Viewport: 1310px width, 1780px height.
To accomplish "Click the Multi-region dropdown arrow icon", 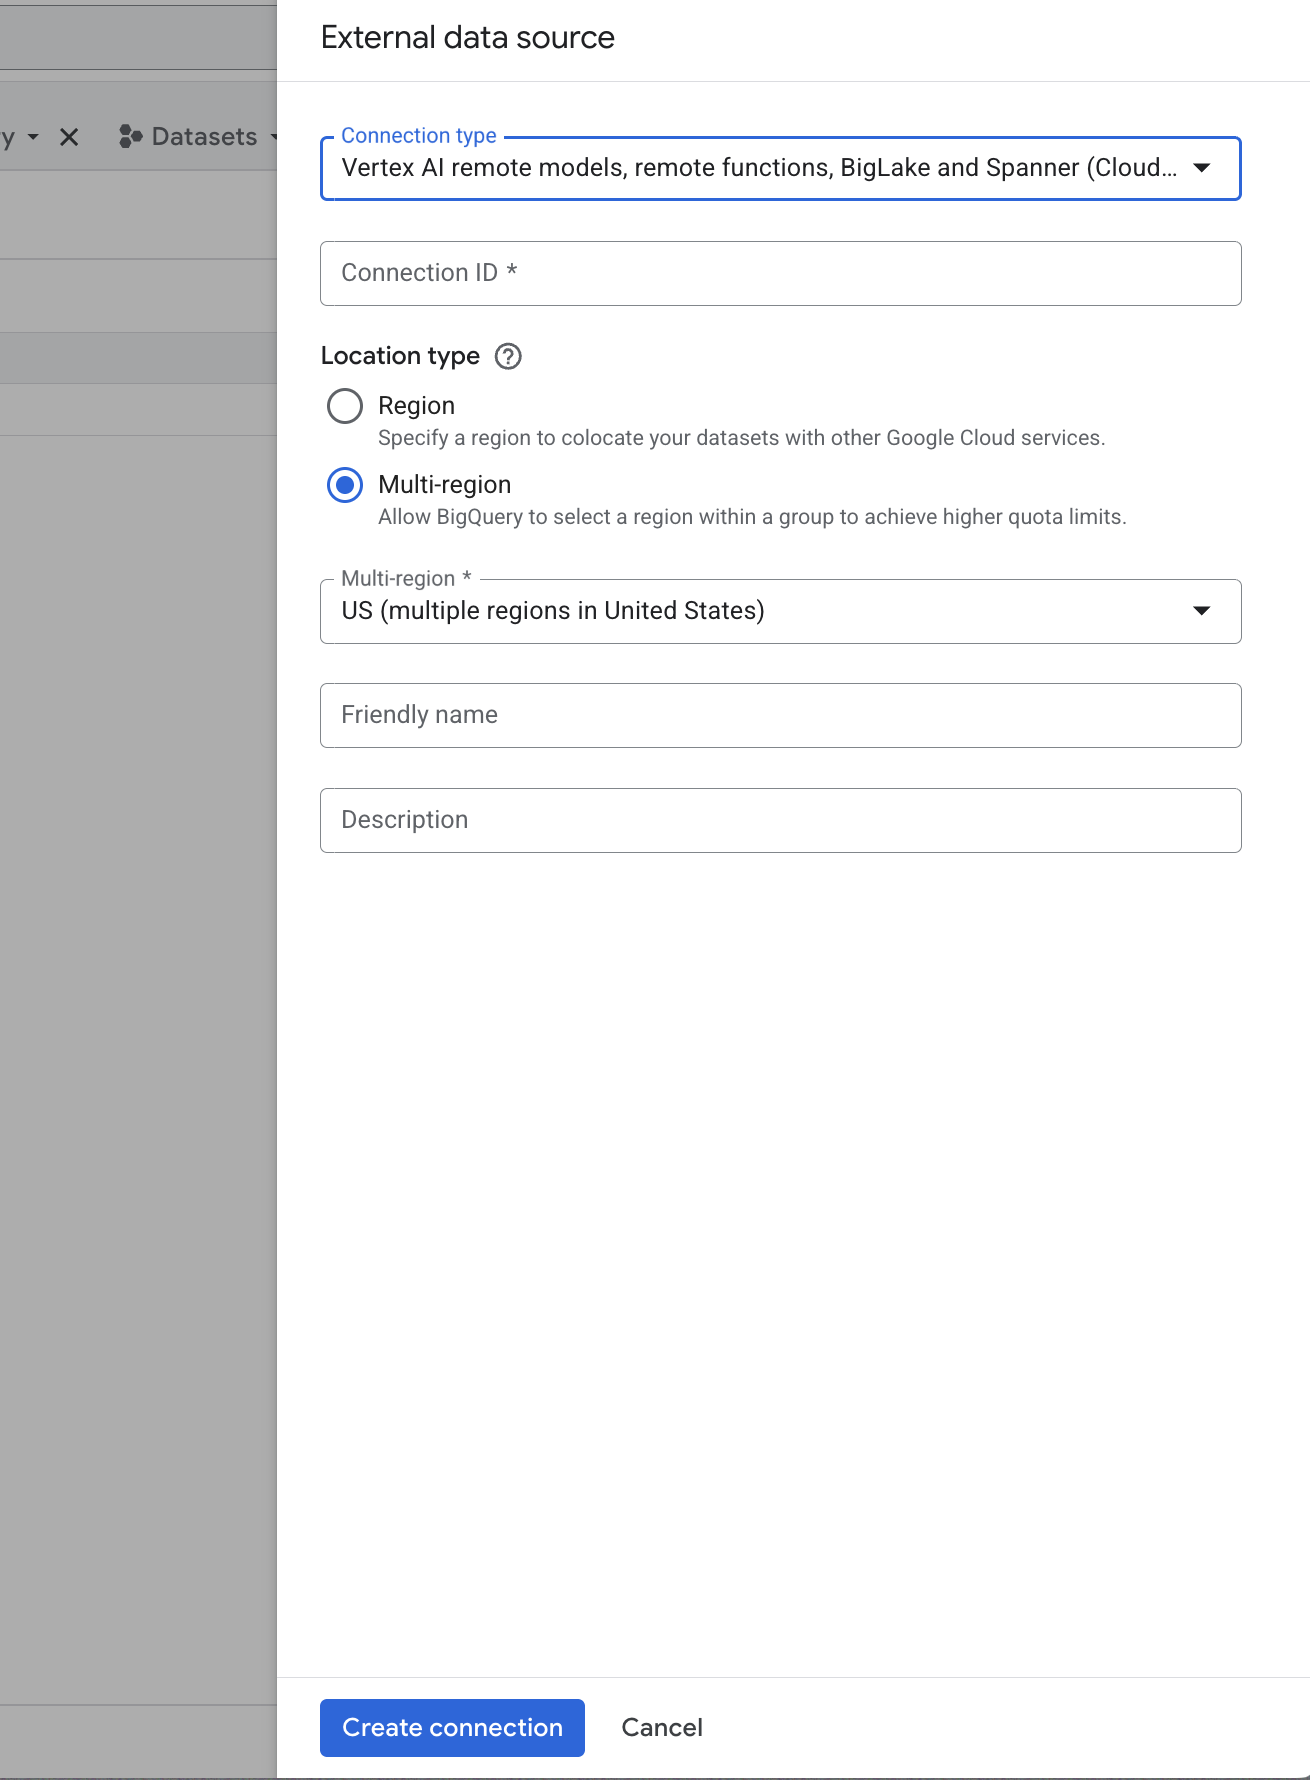I will pos(1202,611).
